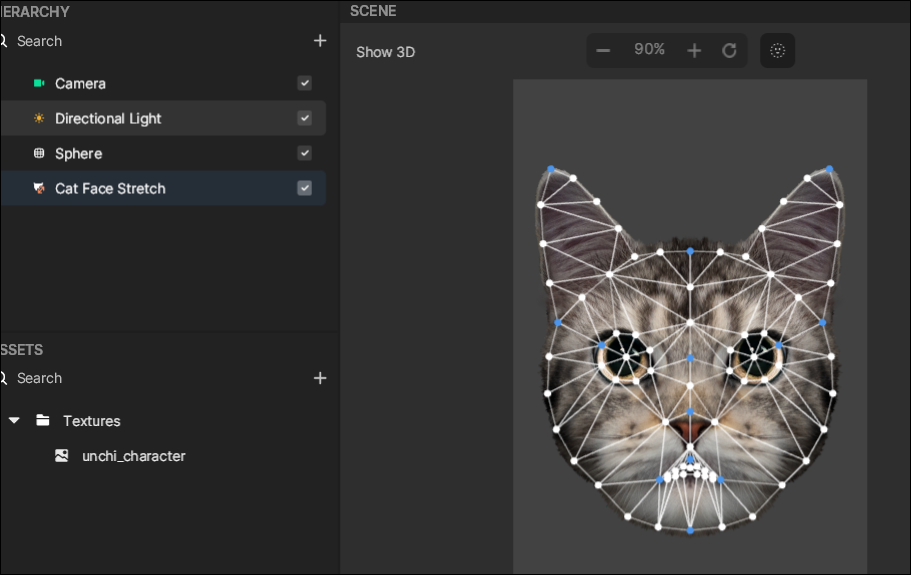The width and height of the screenshot is (911, 575).
Task: Add a new asset in Assets panel
Action: tap(320, 378)
